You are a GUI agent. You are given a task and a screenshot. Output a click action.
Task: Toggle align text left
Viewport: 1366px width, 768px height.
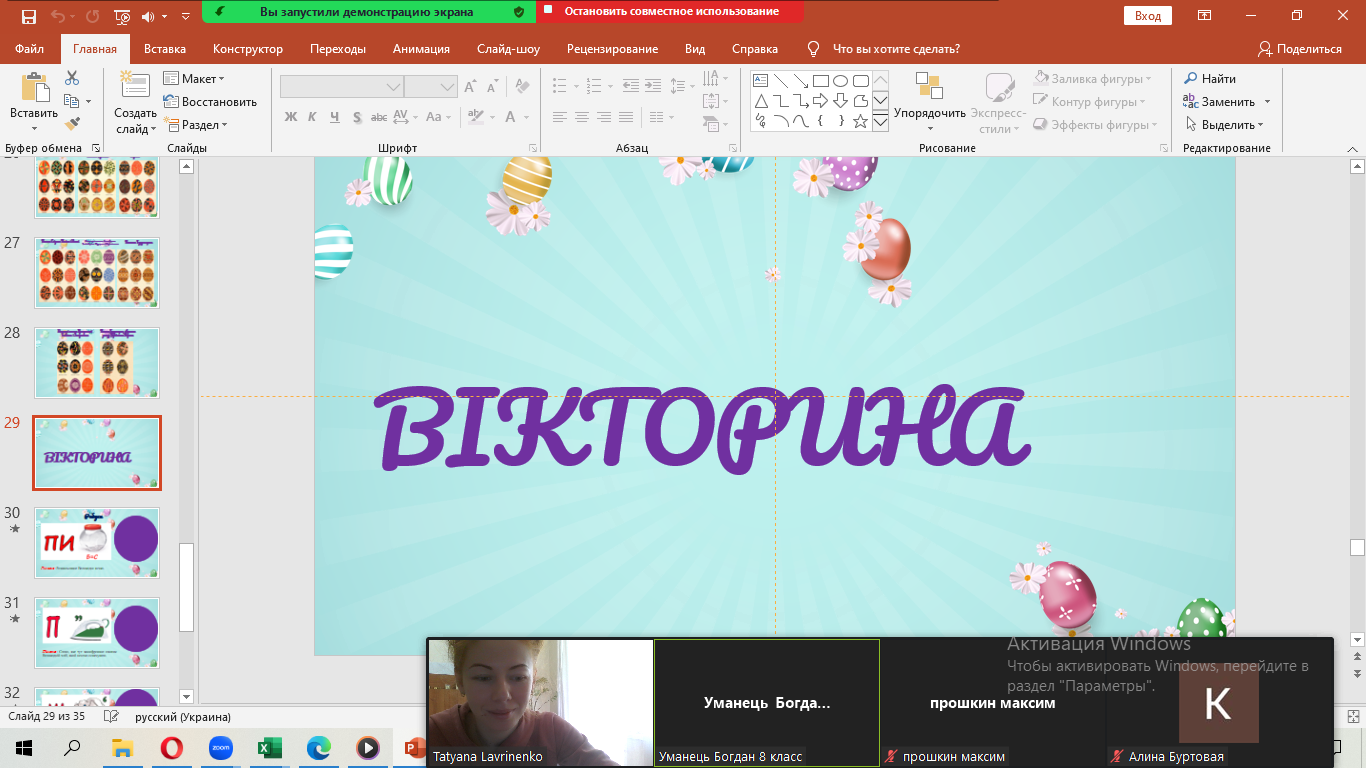tap(560, 117)
